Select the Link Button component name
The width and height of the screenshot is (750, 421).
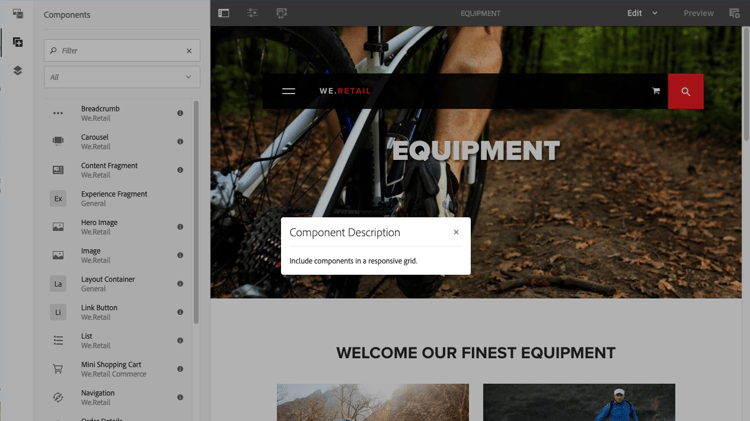(99, 308)
